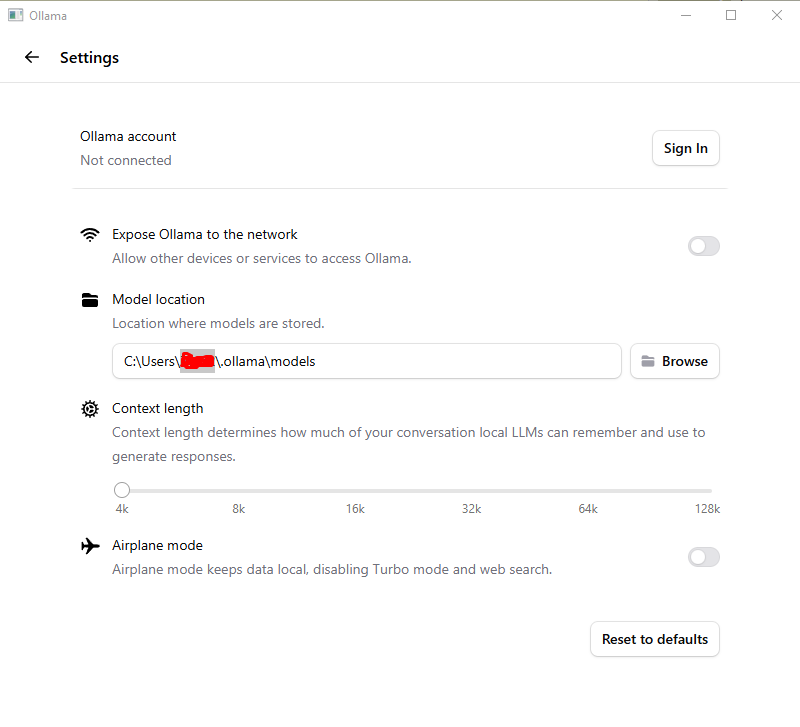
Task: Click the 'Context length' title text
Action: pyautogui.click(x=158, y=408)
